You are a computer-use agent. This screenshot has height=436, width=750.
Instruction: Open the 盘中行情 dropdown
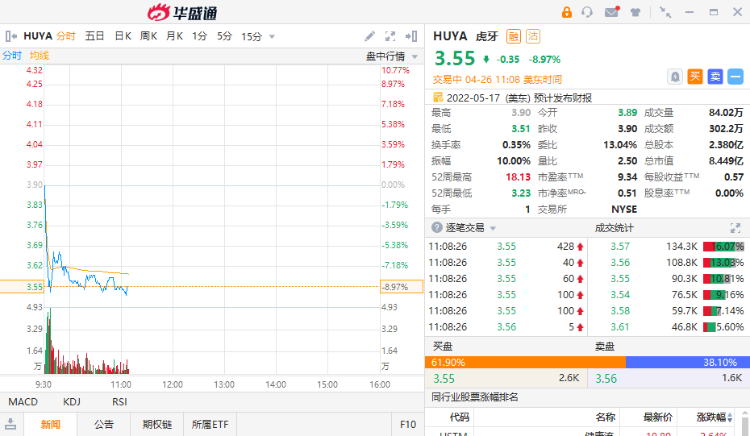click(x=390, y=56)
